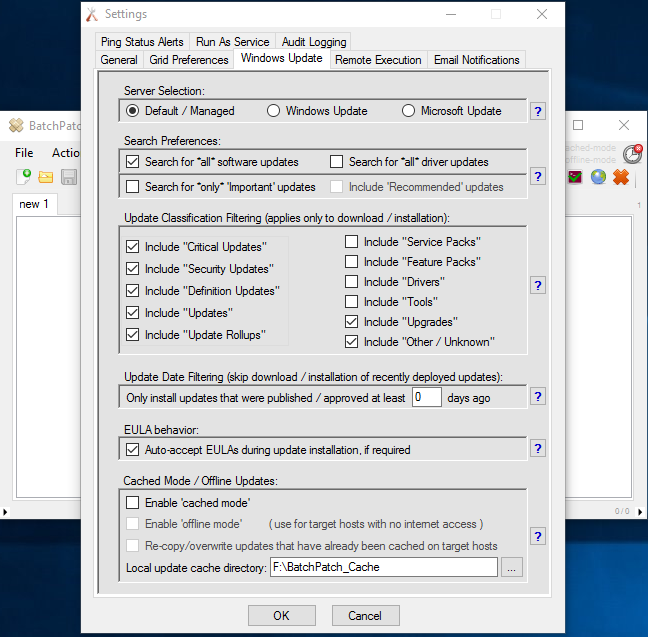Select the Windows Update settings tab
Image resolution: width=648 pixels, height=637 pixels.
coord(281,58)
